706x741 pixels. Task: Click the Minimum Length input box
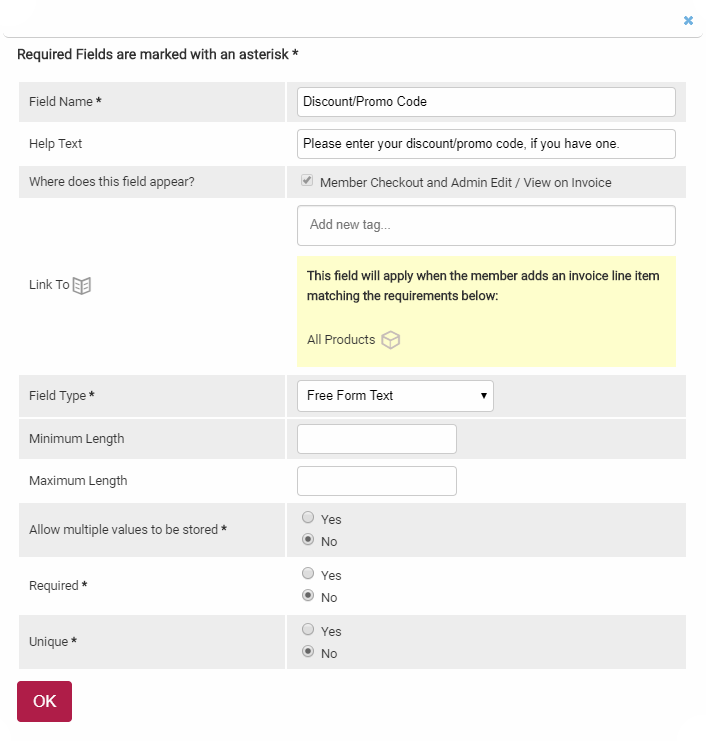(x=377, y=439)
